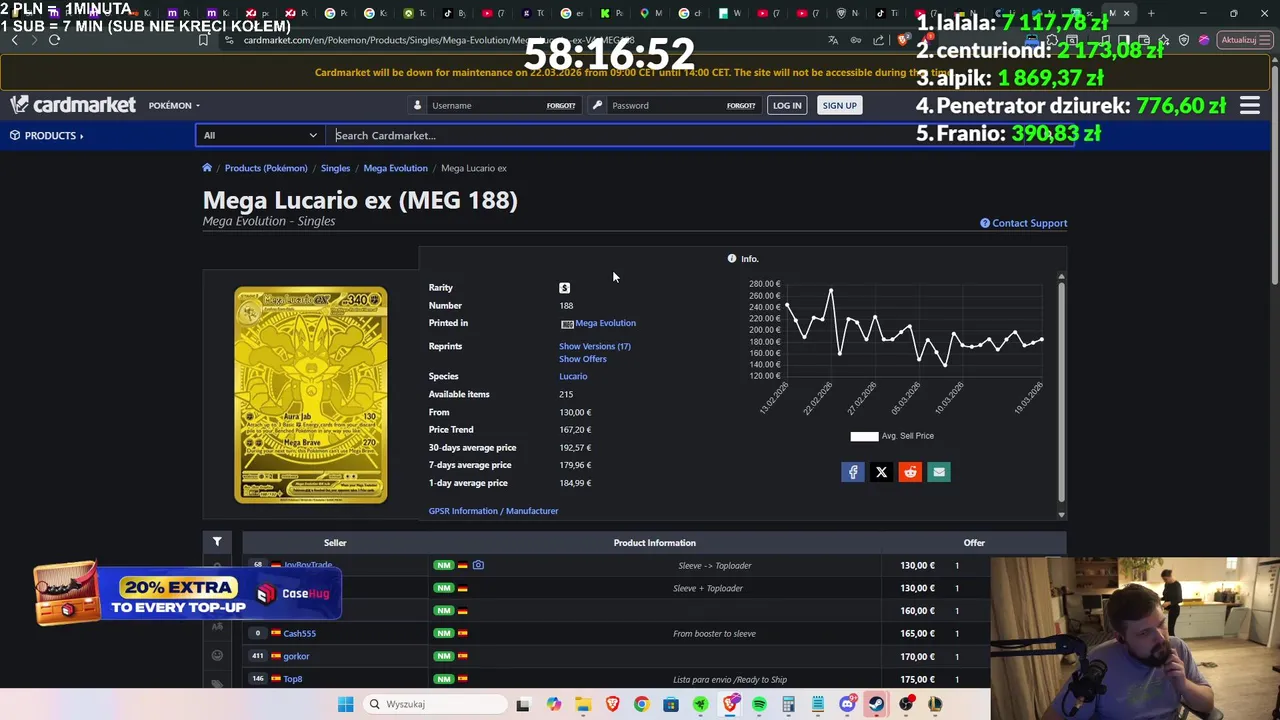Open the Calculator from the taskbar
The height and width of the screenshot is (720, 1280).
(x=788, y=704)
